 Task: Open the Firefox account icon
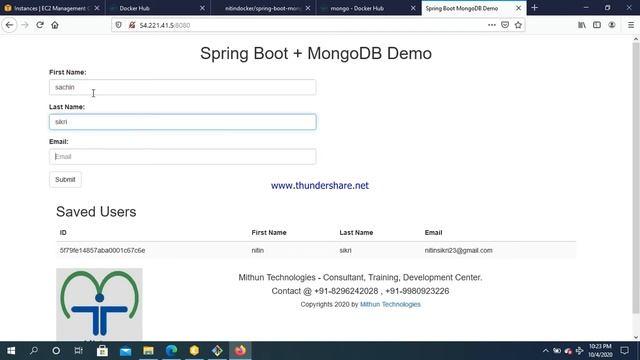(612, 25)
